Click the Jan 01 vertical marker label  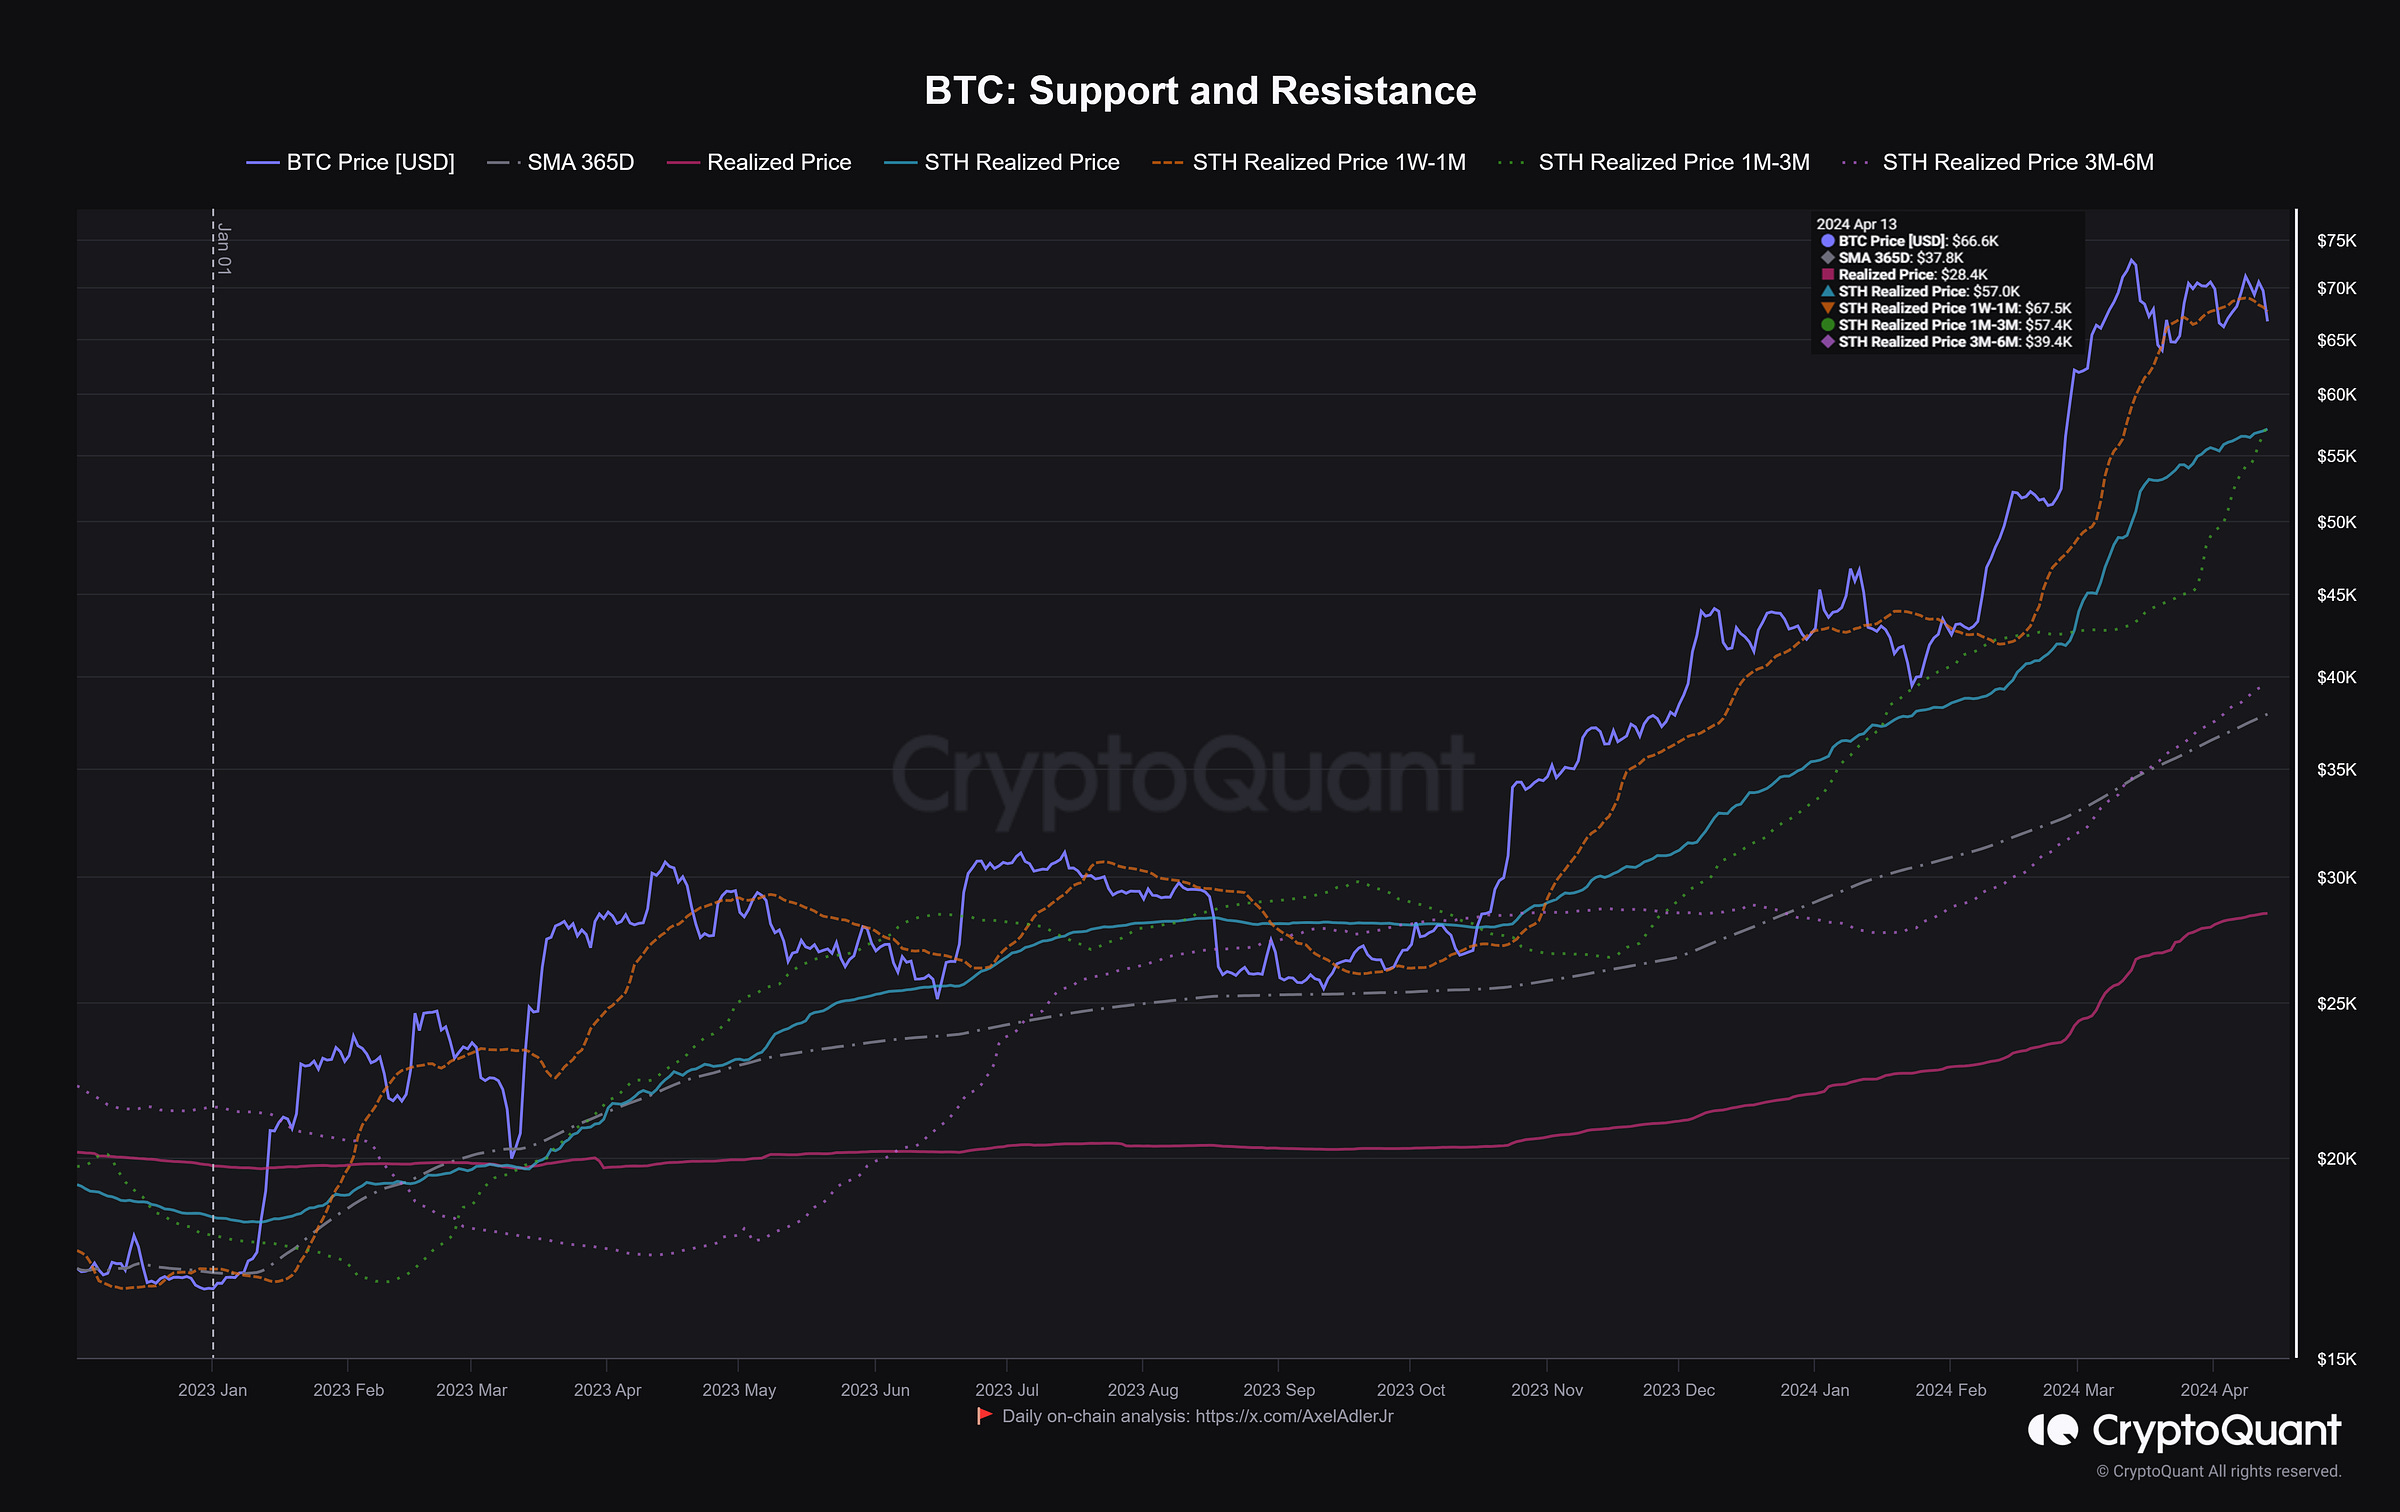click(x=224, y=250)
